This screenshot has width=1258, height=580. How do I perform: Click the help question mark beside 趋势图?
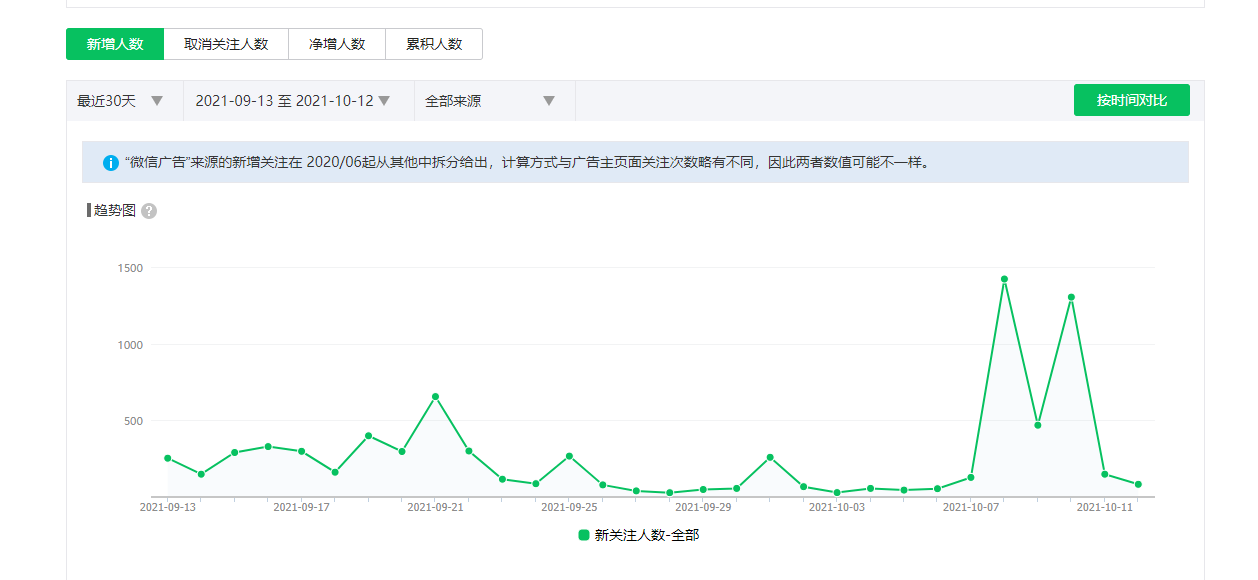[149, 211]
